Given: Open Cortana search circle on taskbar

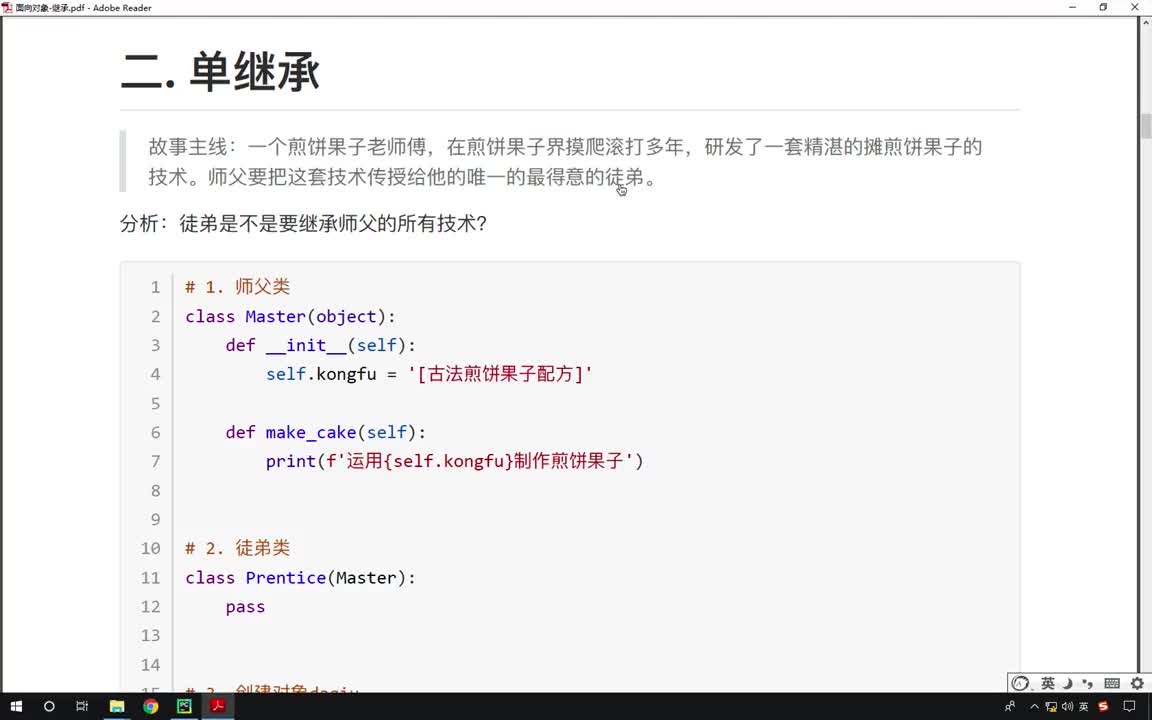Looking at the screenshot, I should click(x=49, y=706).
